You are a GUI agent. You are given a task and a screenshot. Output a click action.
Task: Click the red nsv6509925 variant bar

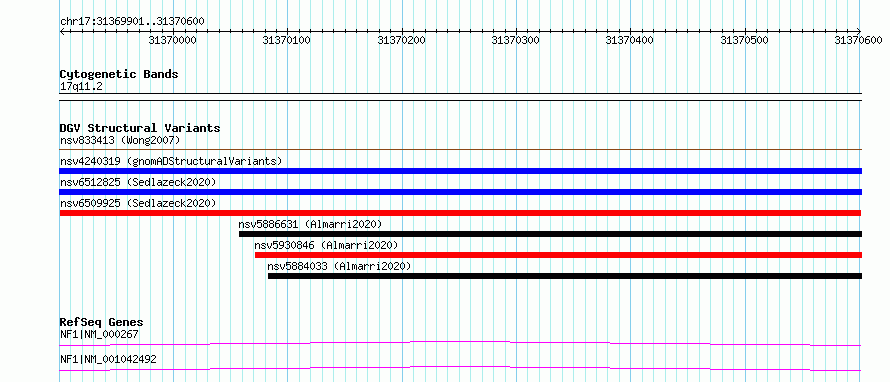(461, 213)
